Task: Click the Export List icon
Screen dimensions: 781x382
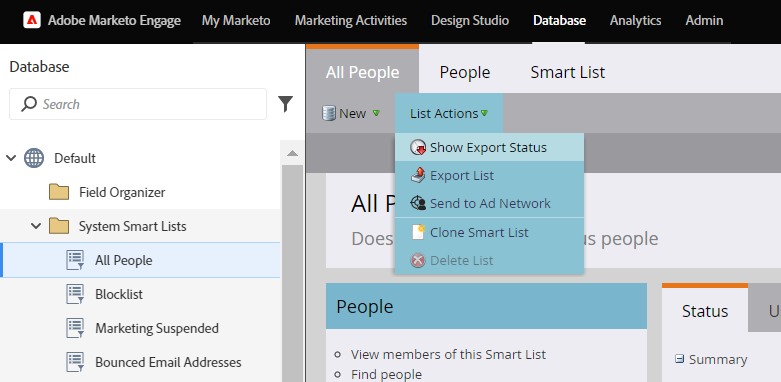Action: click(x=418, y=175)
